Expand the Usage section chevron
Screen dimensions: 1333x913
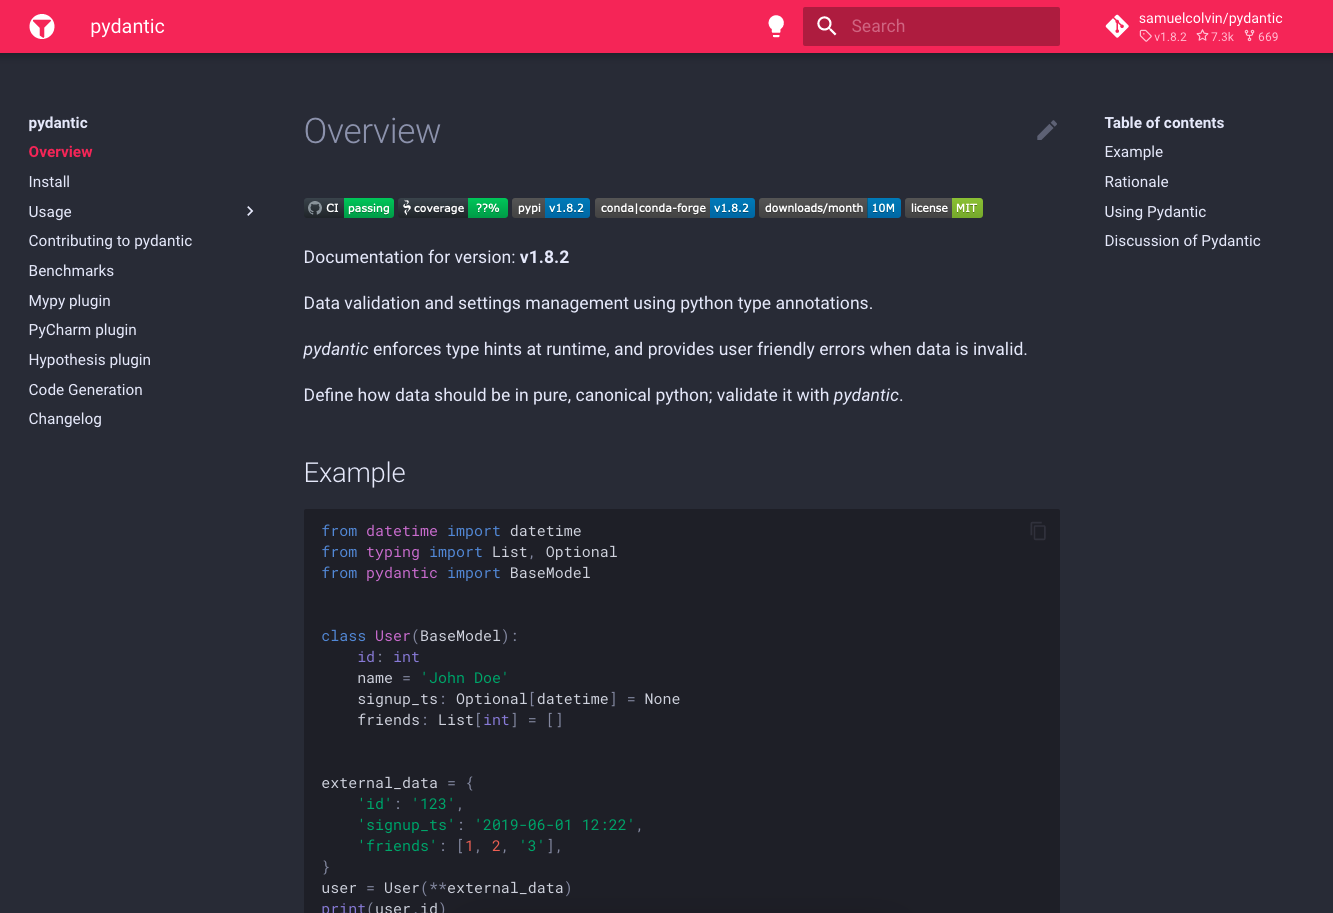click(250, 211)
